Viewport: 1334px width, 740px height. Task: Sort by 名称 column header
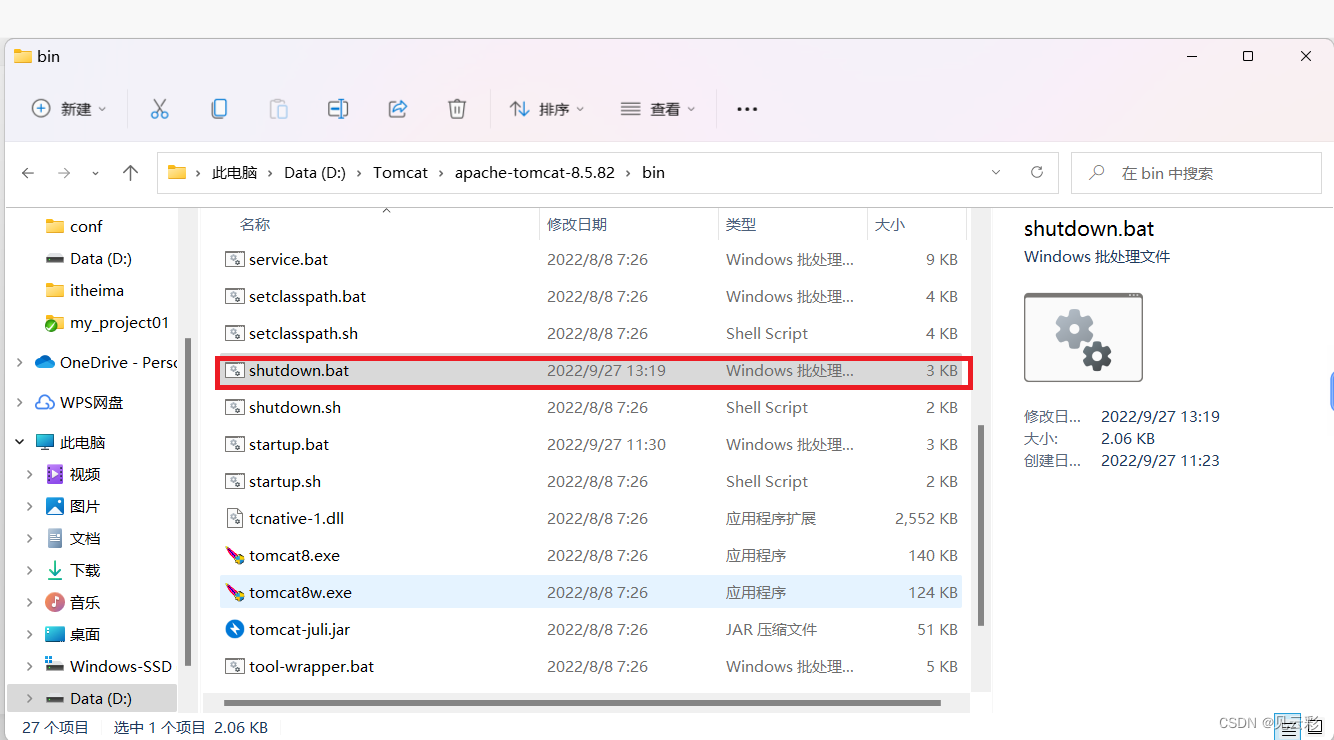255,225
